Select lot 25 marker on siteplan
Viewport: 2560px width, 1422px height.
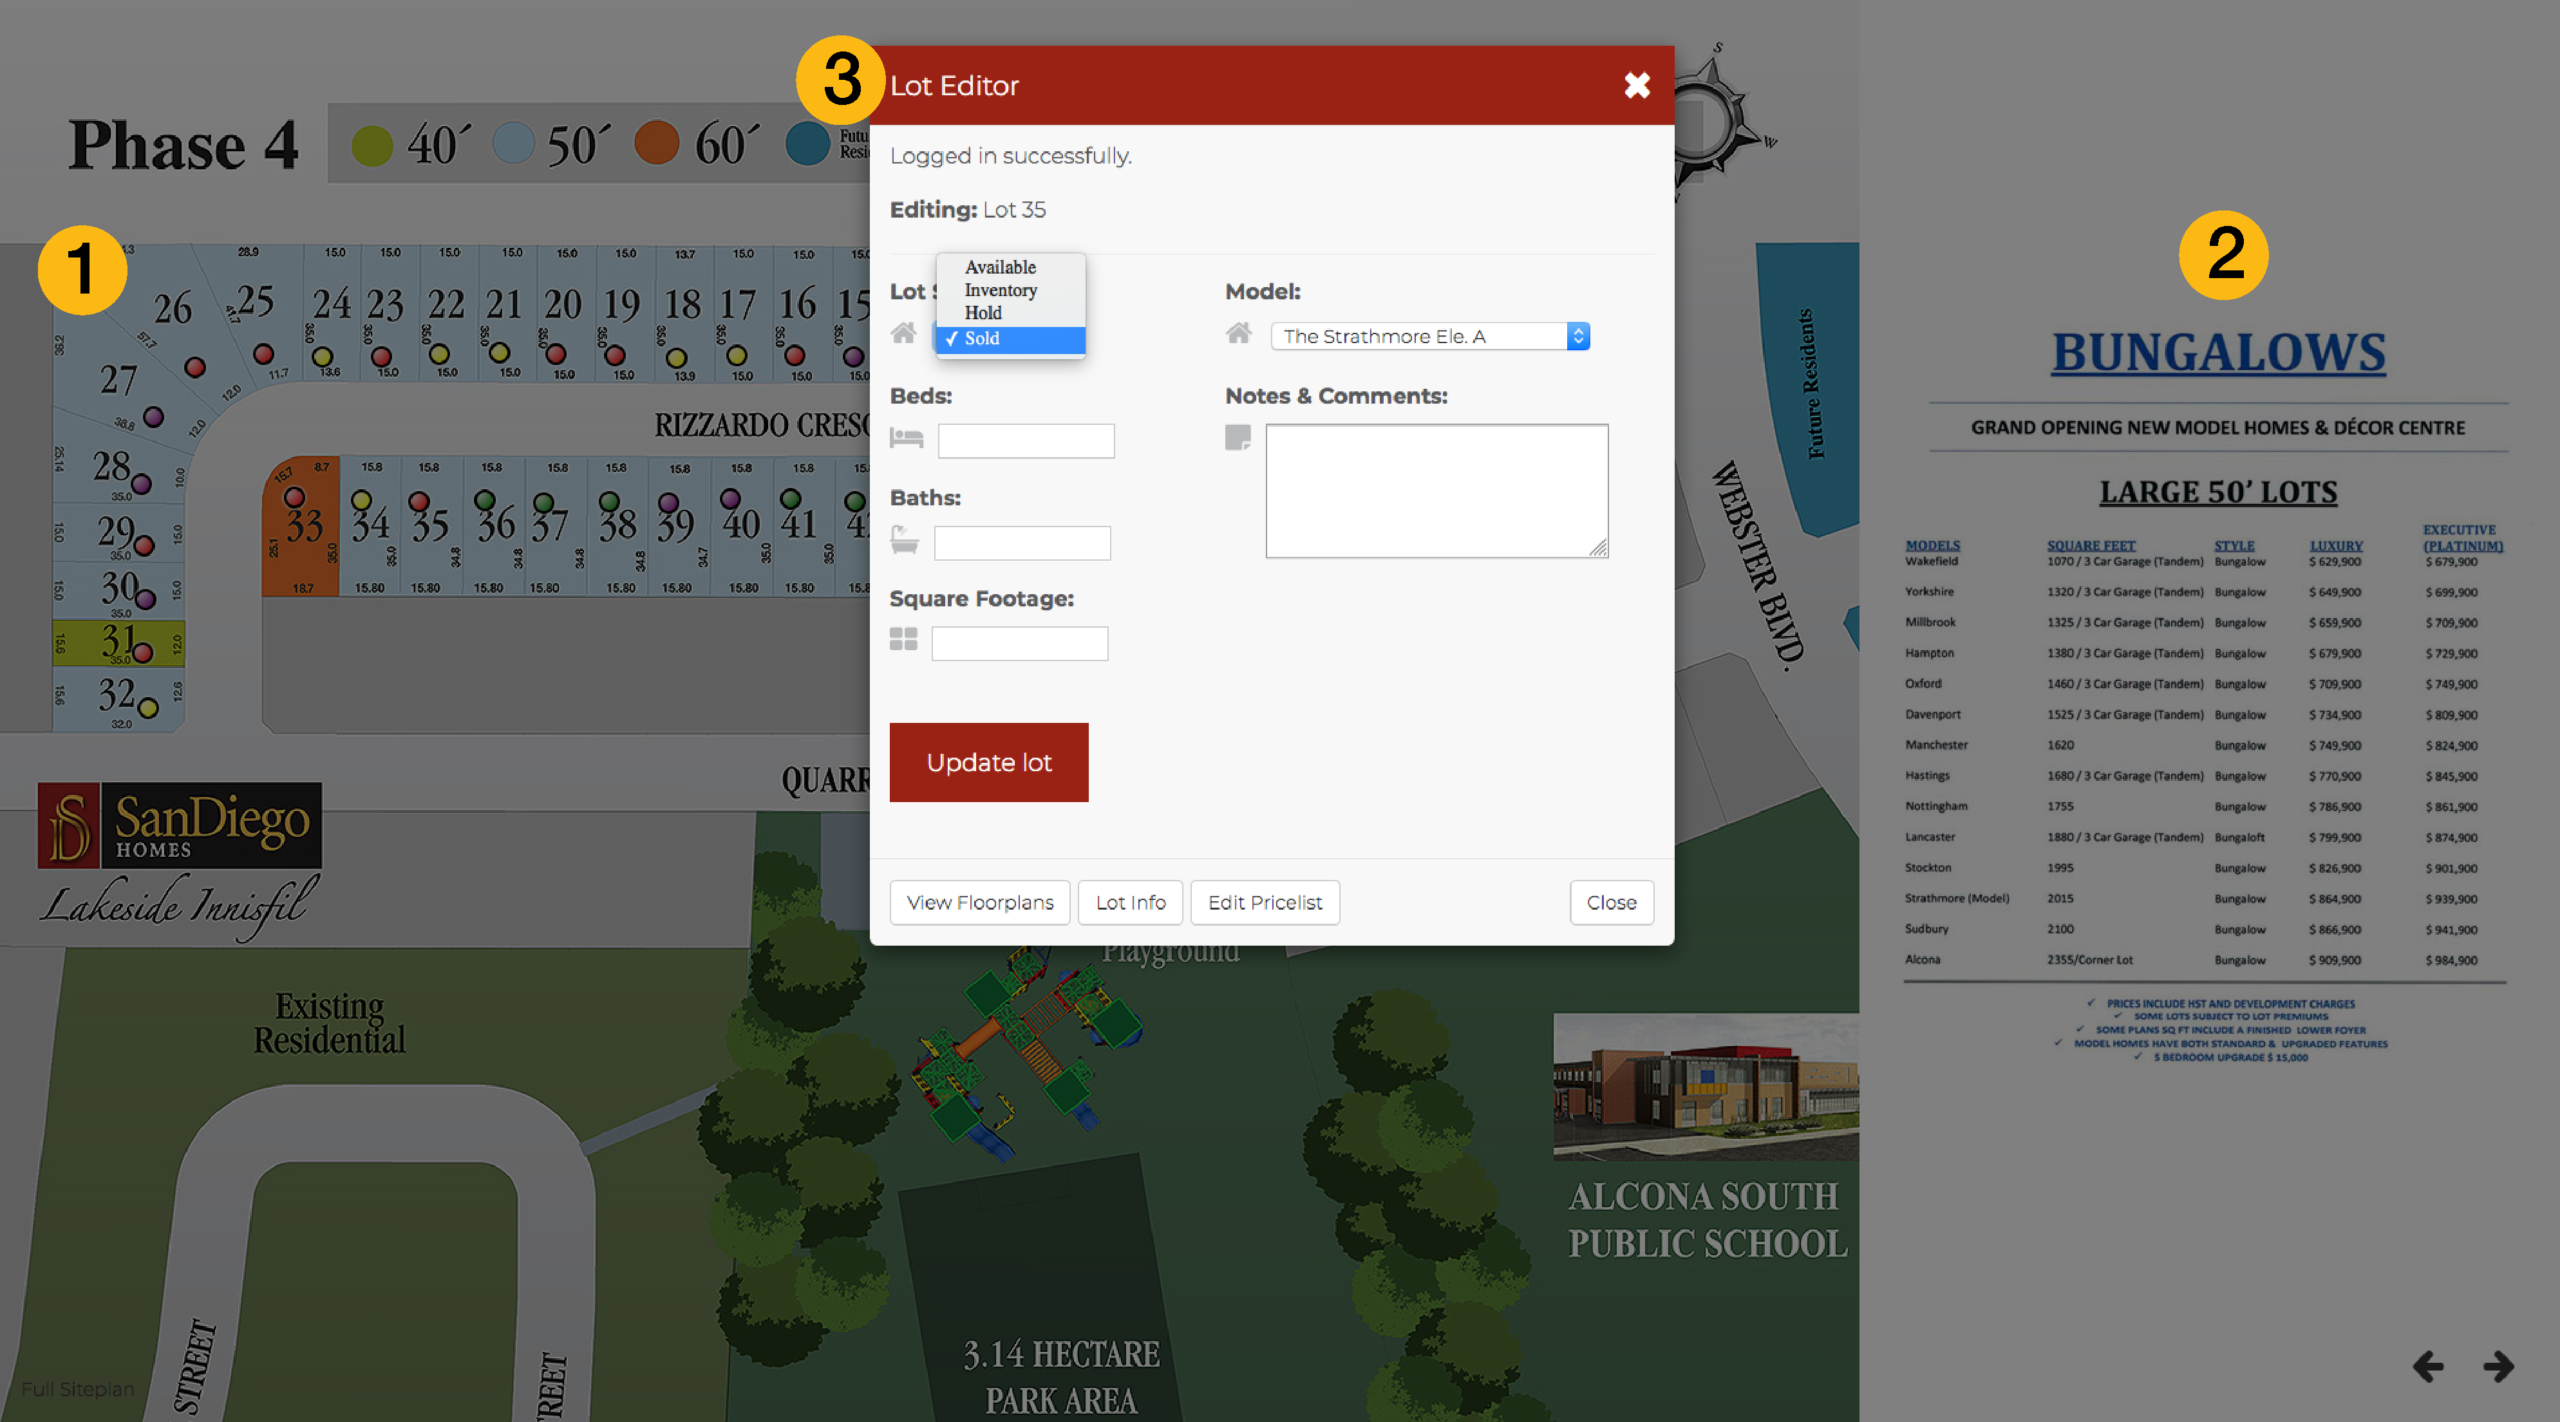(263, 354)
